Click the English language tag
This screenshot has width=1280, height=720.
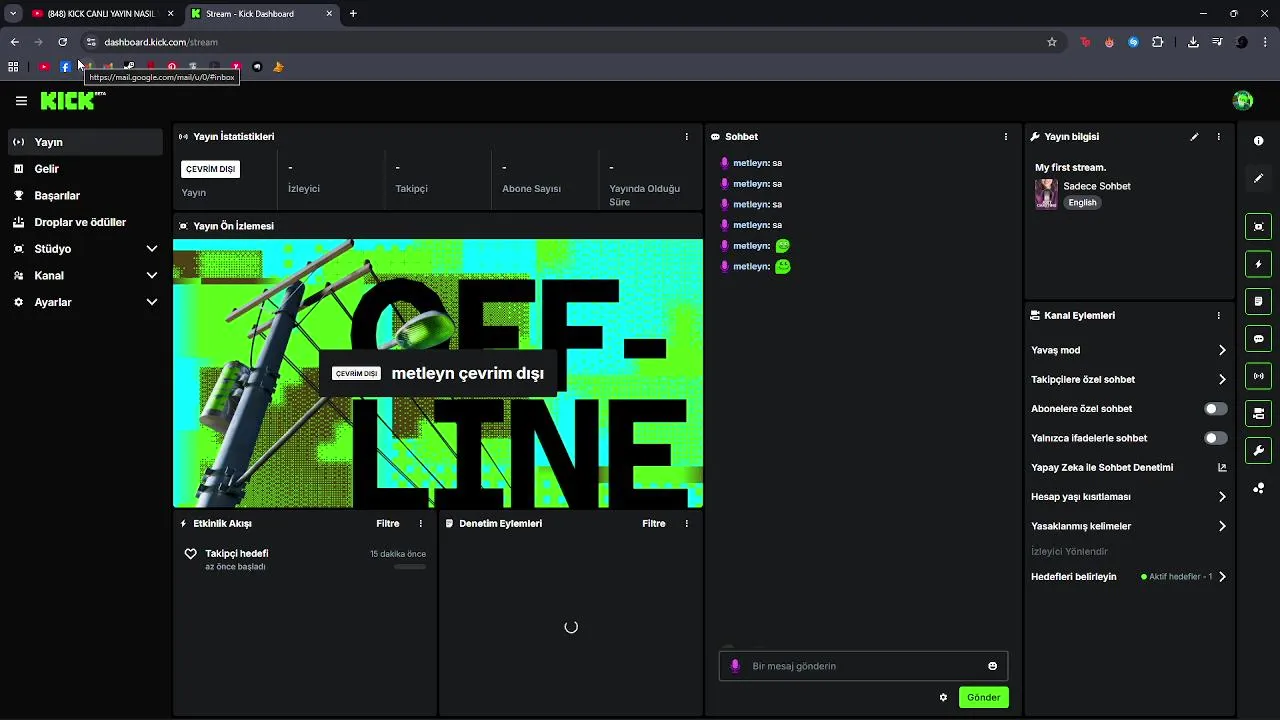1082,203
